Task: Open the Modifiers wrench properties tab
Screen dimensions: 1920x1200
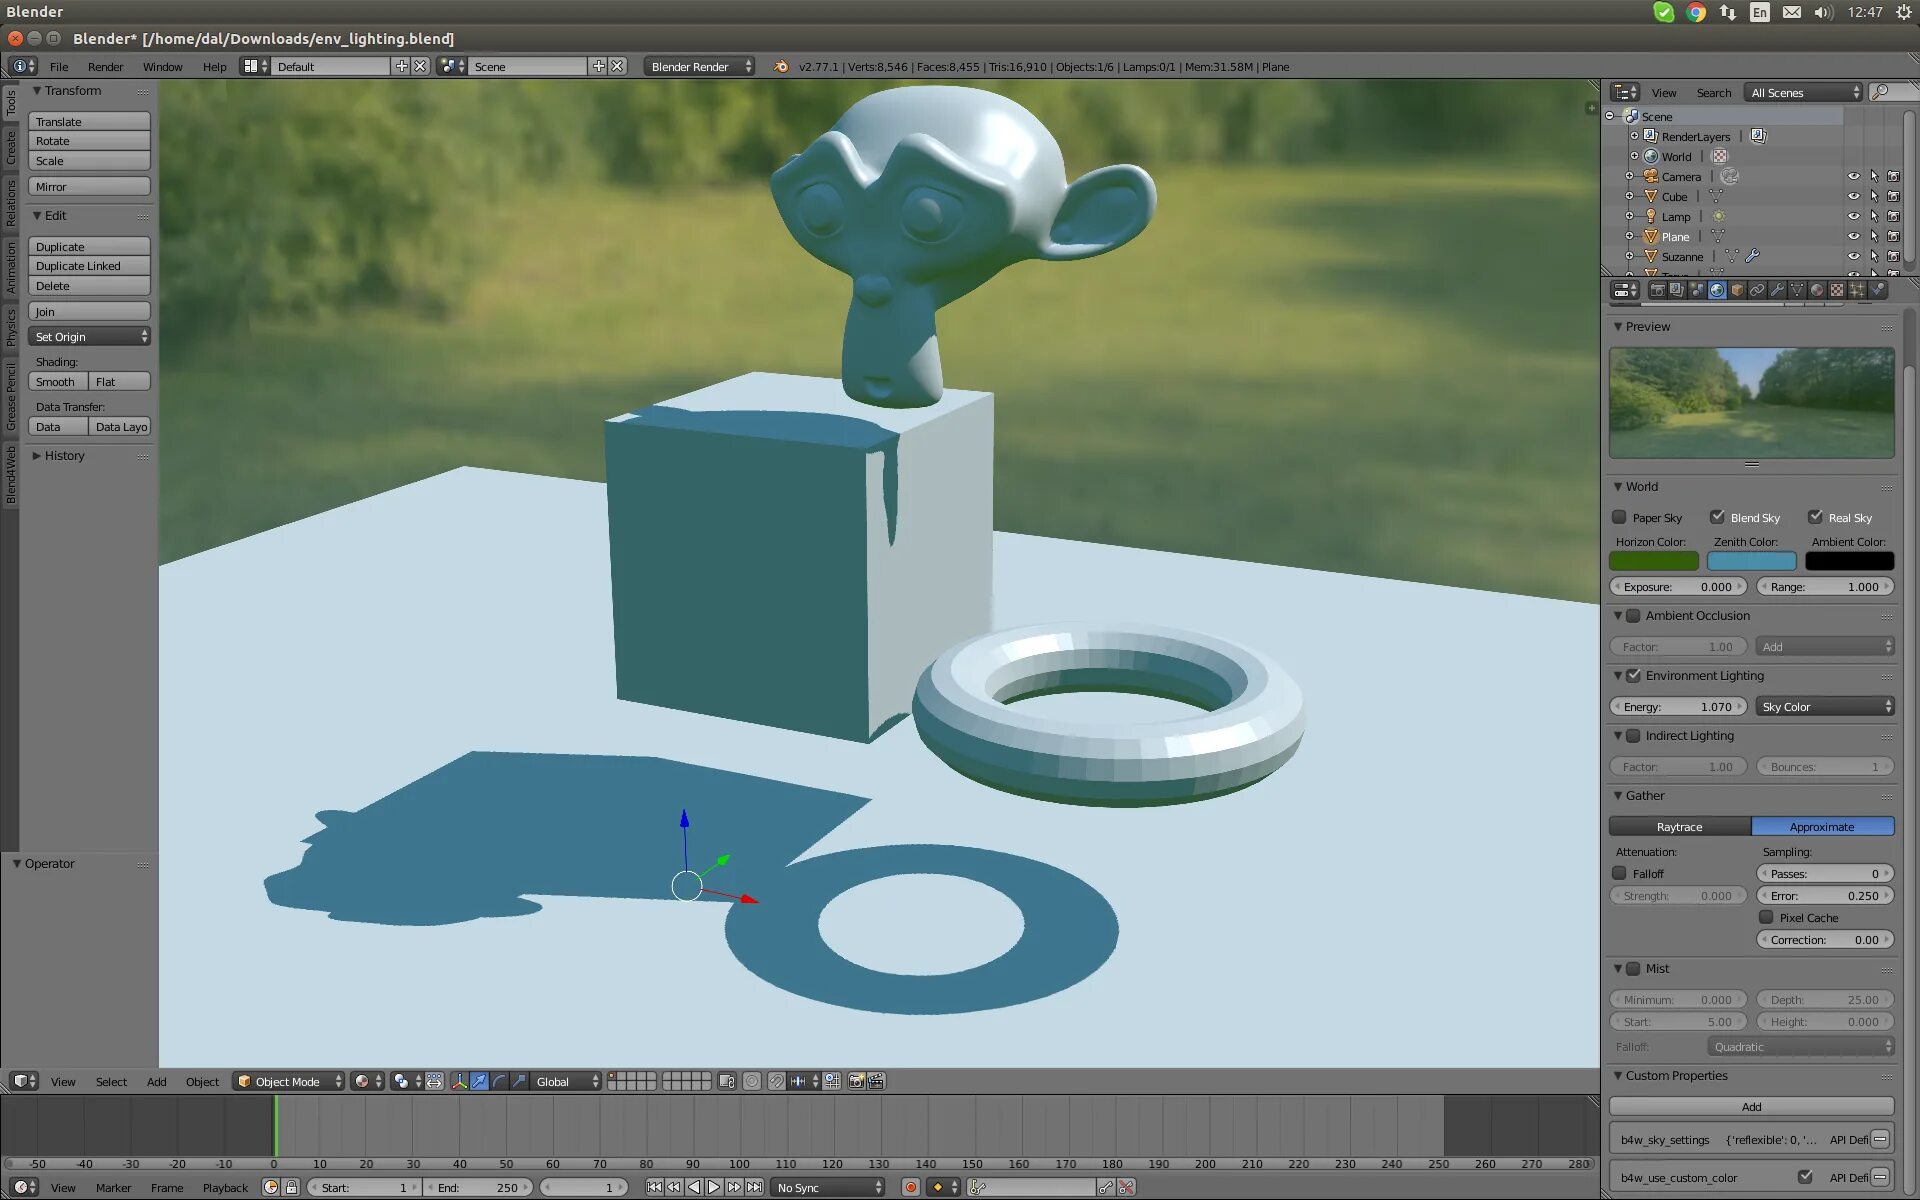Action: tap(1777, 290)
